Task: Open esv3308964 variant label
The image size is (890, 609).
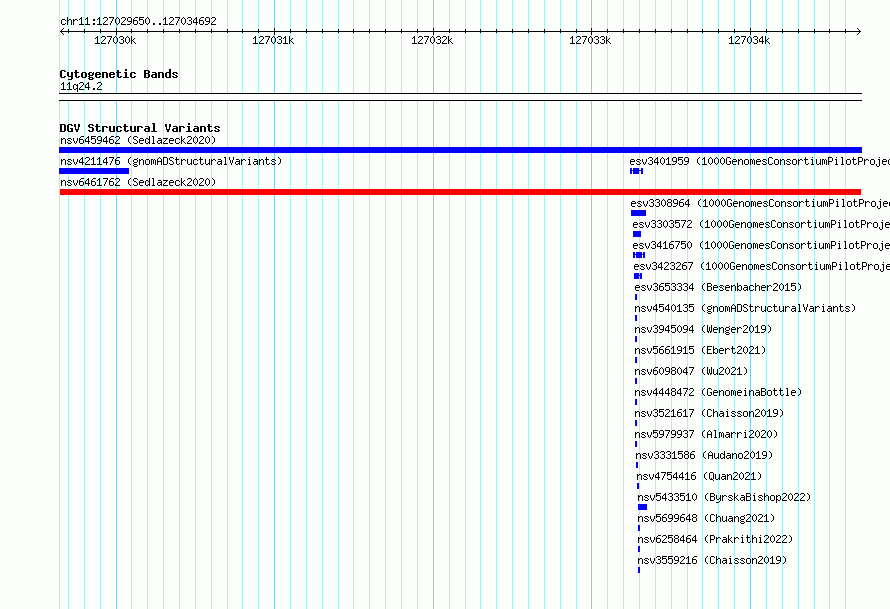Action: pos(760,203)
